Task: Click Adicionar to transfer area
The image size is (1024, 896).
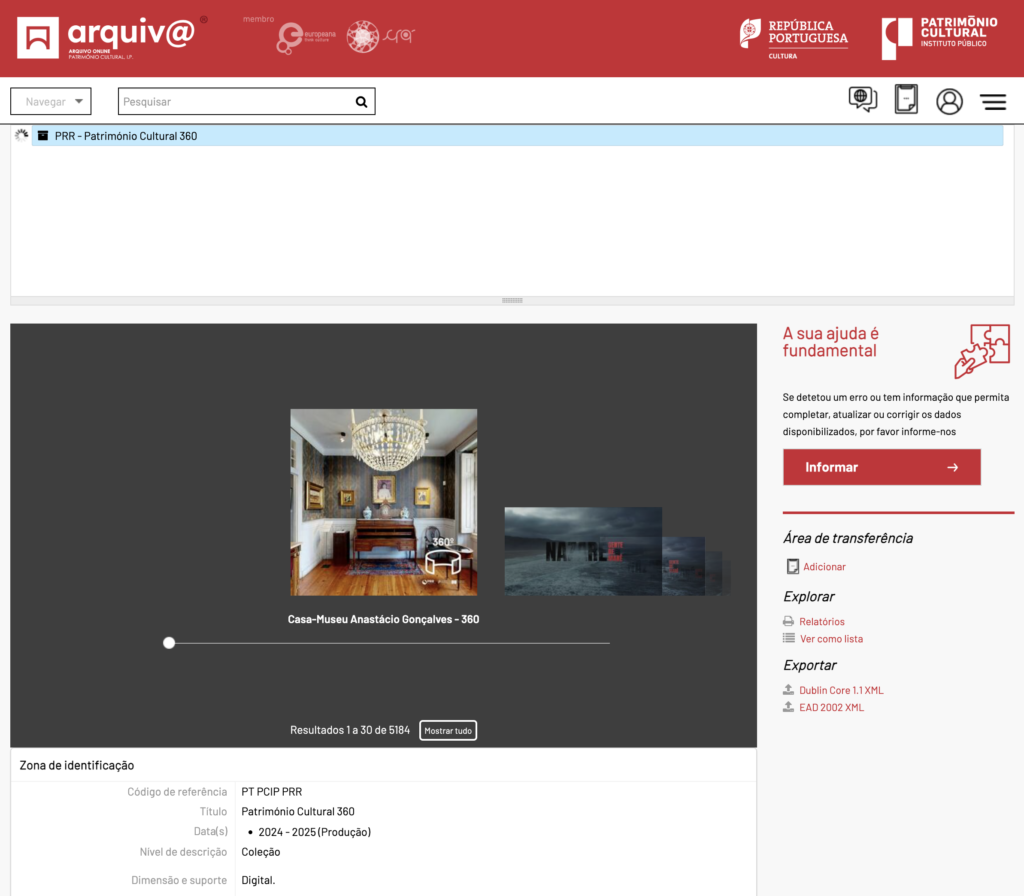Action: pyautogui.click(x=824, y=567)
